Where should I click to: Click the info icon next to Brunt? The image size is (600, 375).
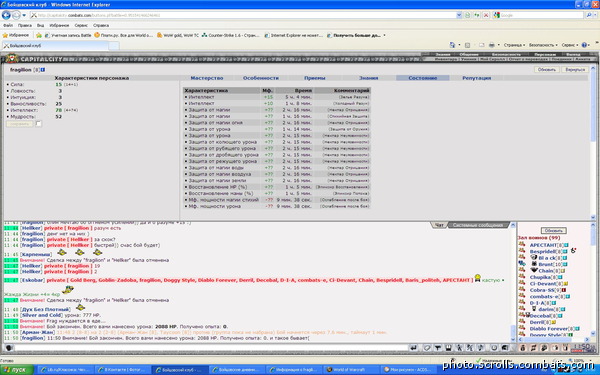565,264
